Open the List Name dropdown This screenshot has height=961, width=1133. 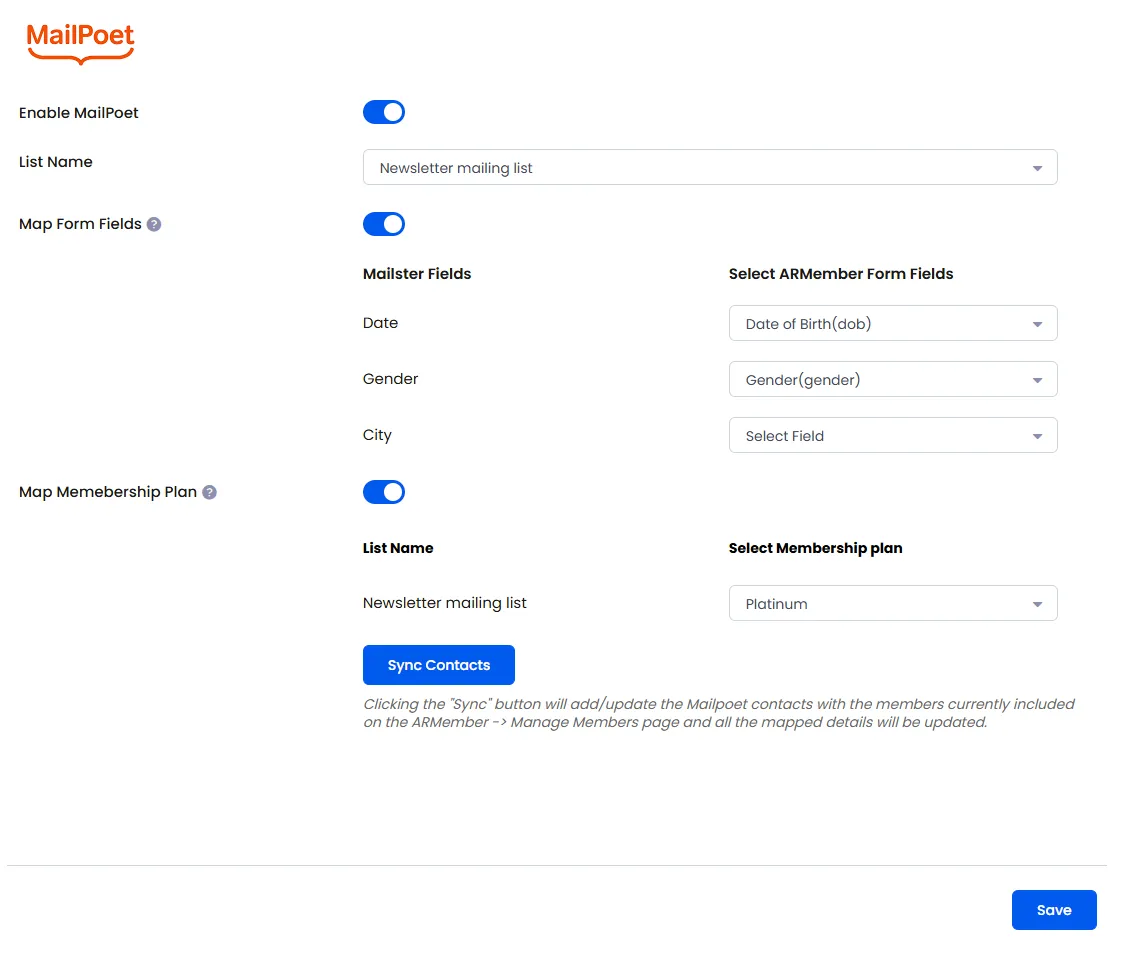[710, 168]
